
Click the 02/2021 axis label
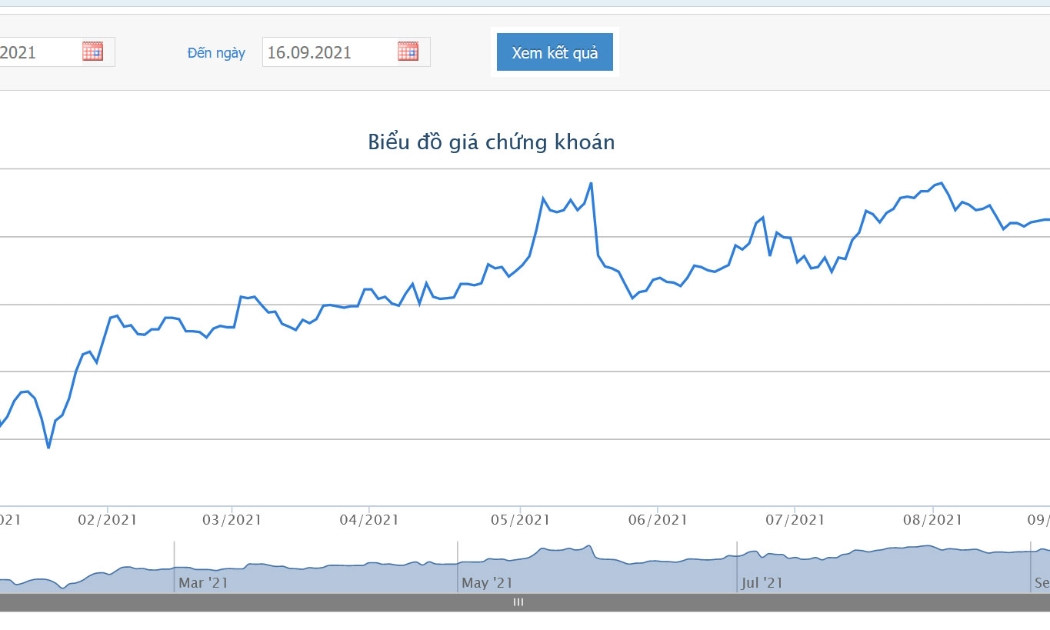point(107,520)
